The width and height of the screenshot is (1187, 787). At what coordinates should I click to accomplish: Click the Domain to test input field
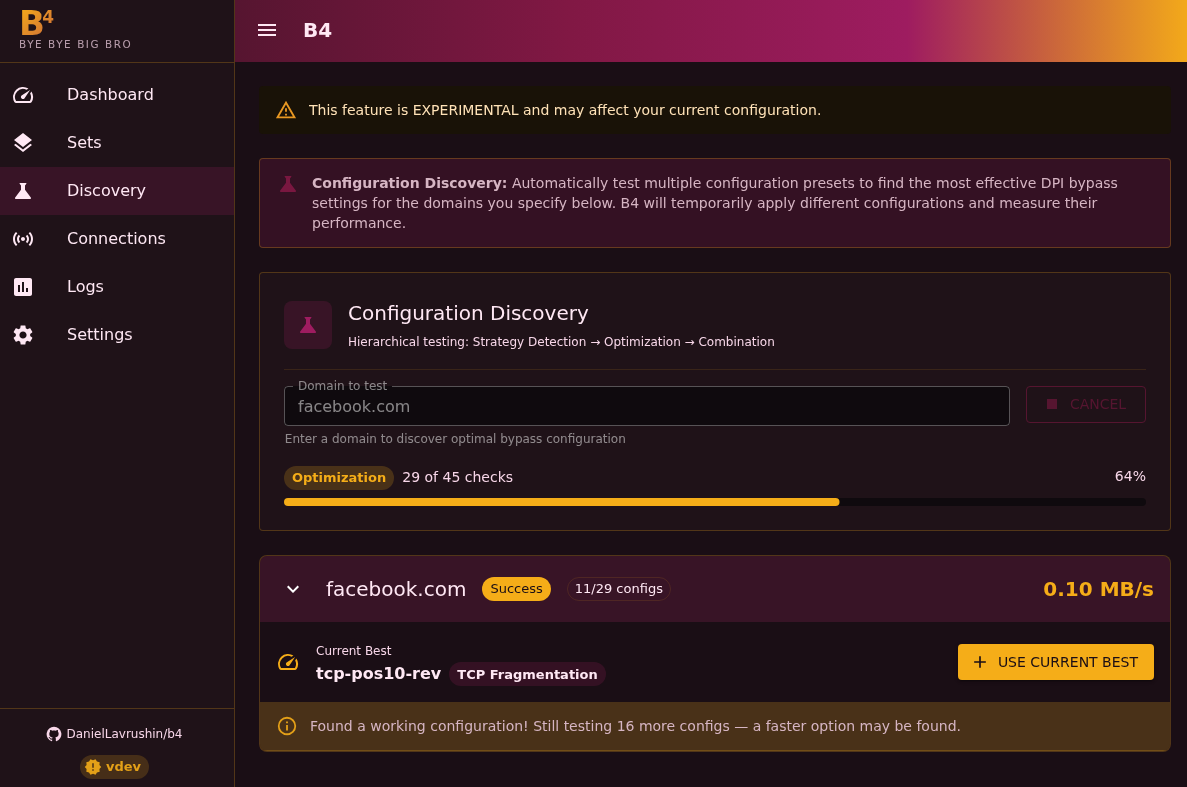tap(646, 406)
